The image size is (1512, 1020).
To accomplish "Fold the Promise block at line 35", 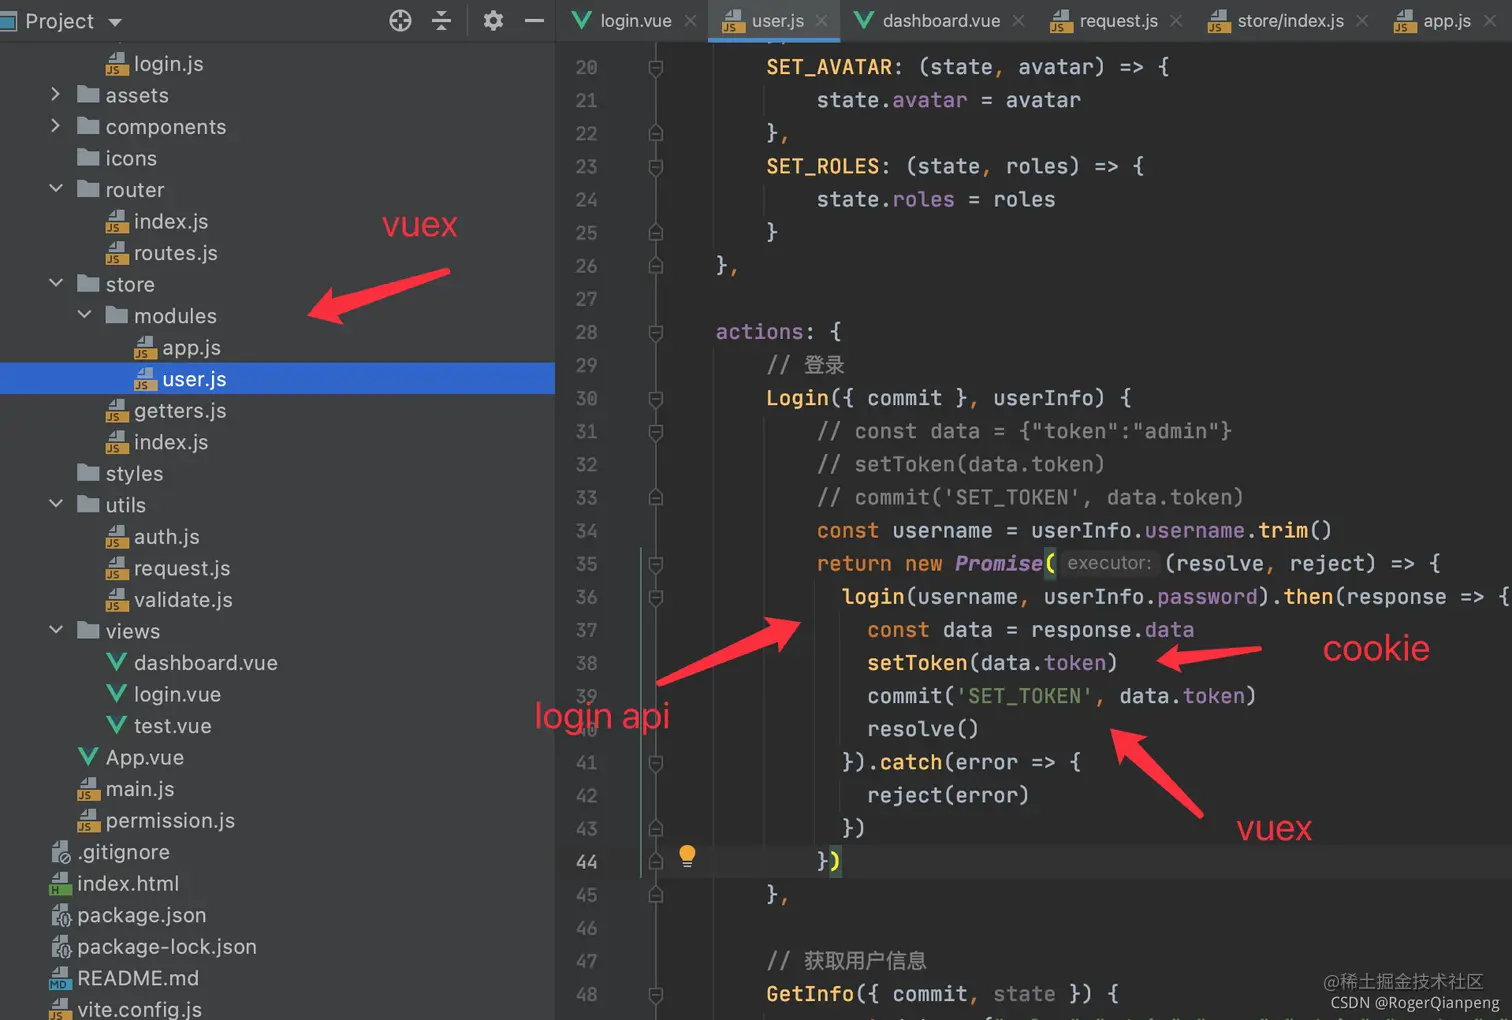I will coord(656,564).
